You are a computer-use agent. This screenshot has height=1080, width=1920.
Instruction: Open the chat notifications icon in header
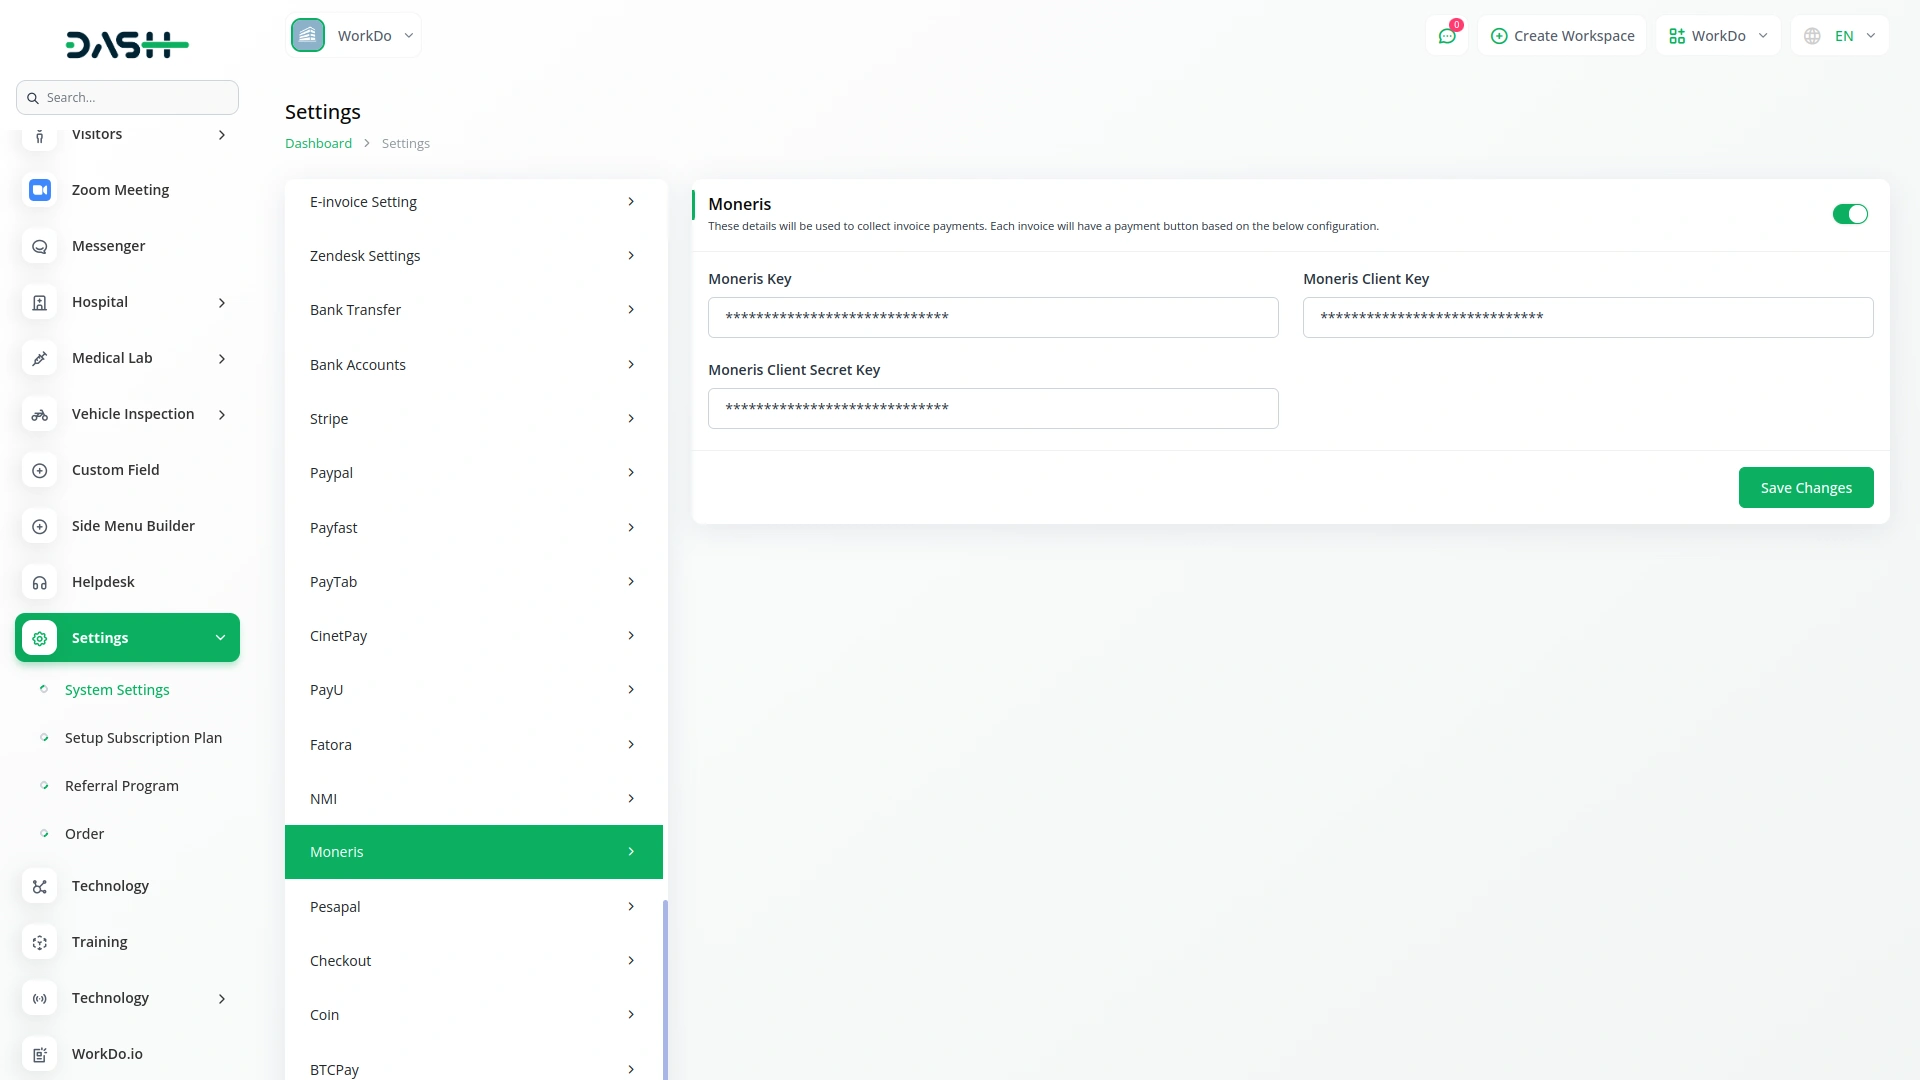coord(1447,36)
